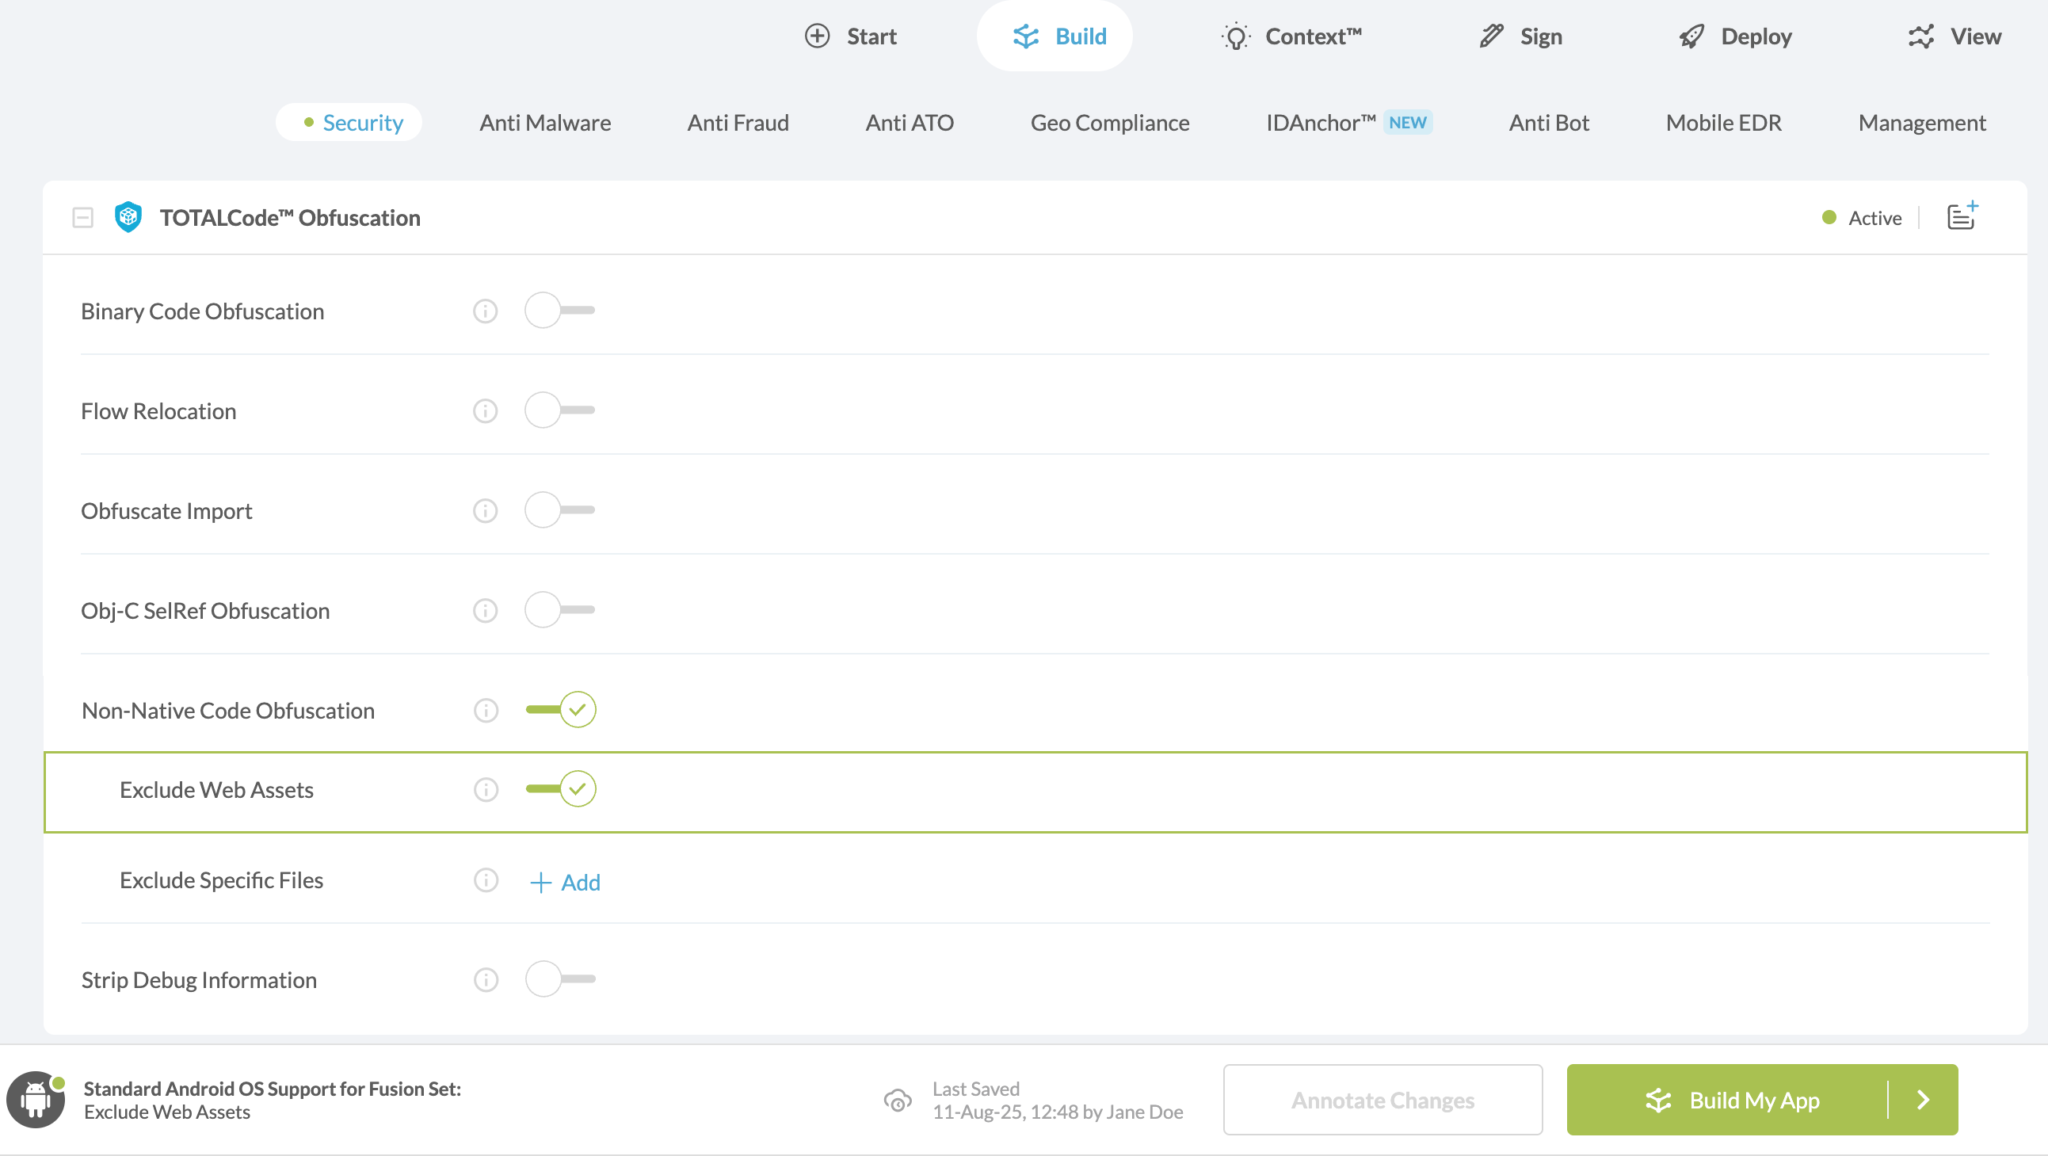Turn on Strip Debug Information
Image resolution: width=2048 pixels, height=1156 pixels.
[x=559, y=979]
